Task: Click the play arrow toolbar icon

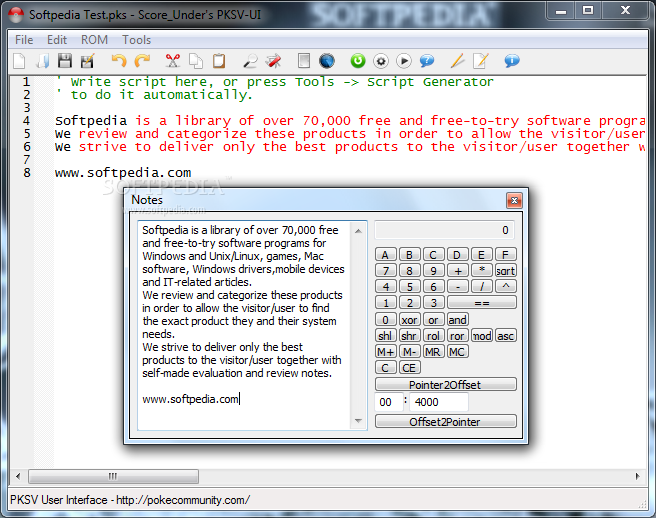Action: coord(404,61)
